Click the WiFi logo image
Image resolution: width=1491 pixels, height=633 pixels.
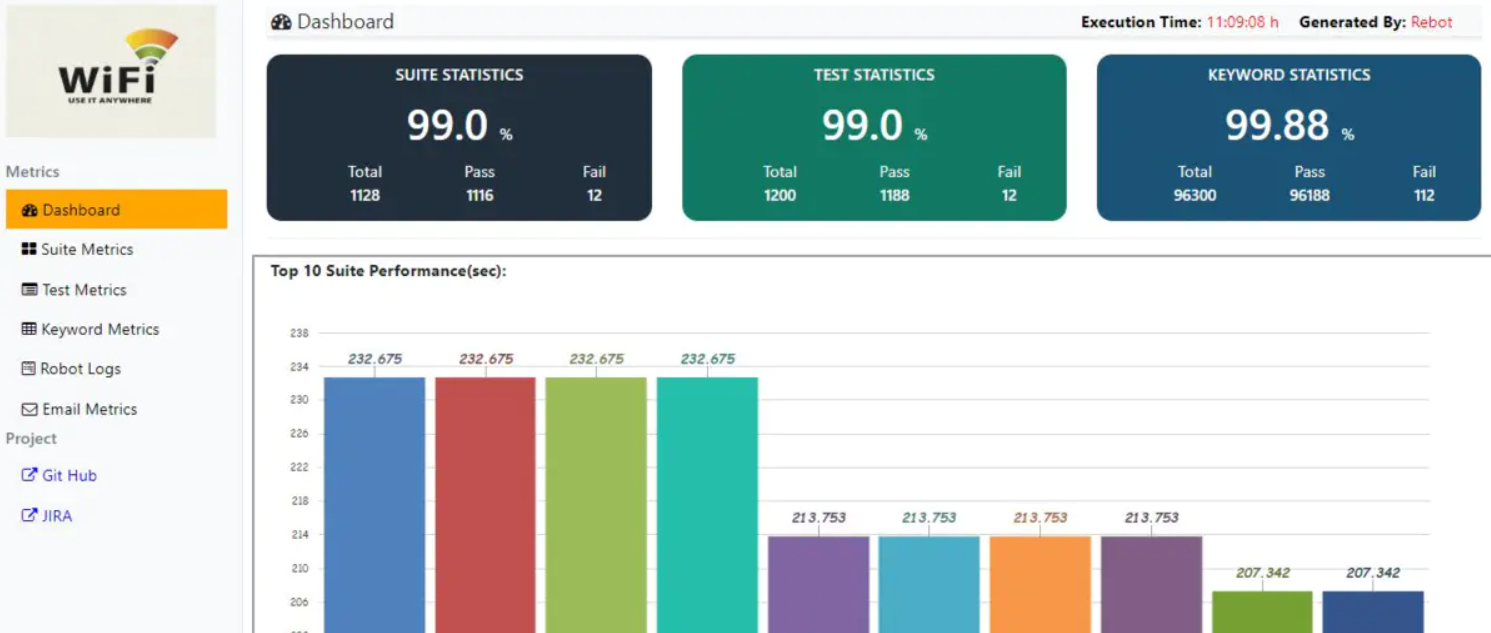click(110, 70)
